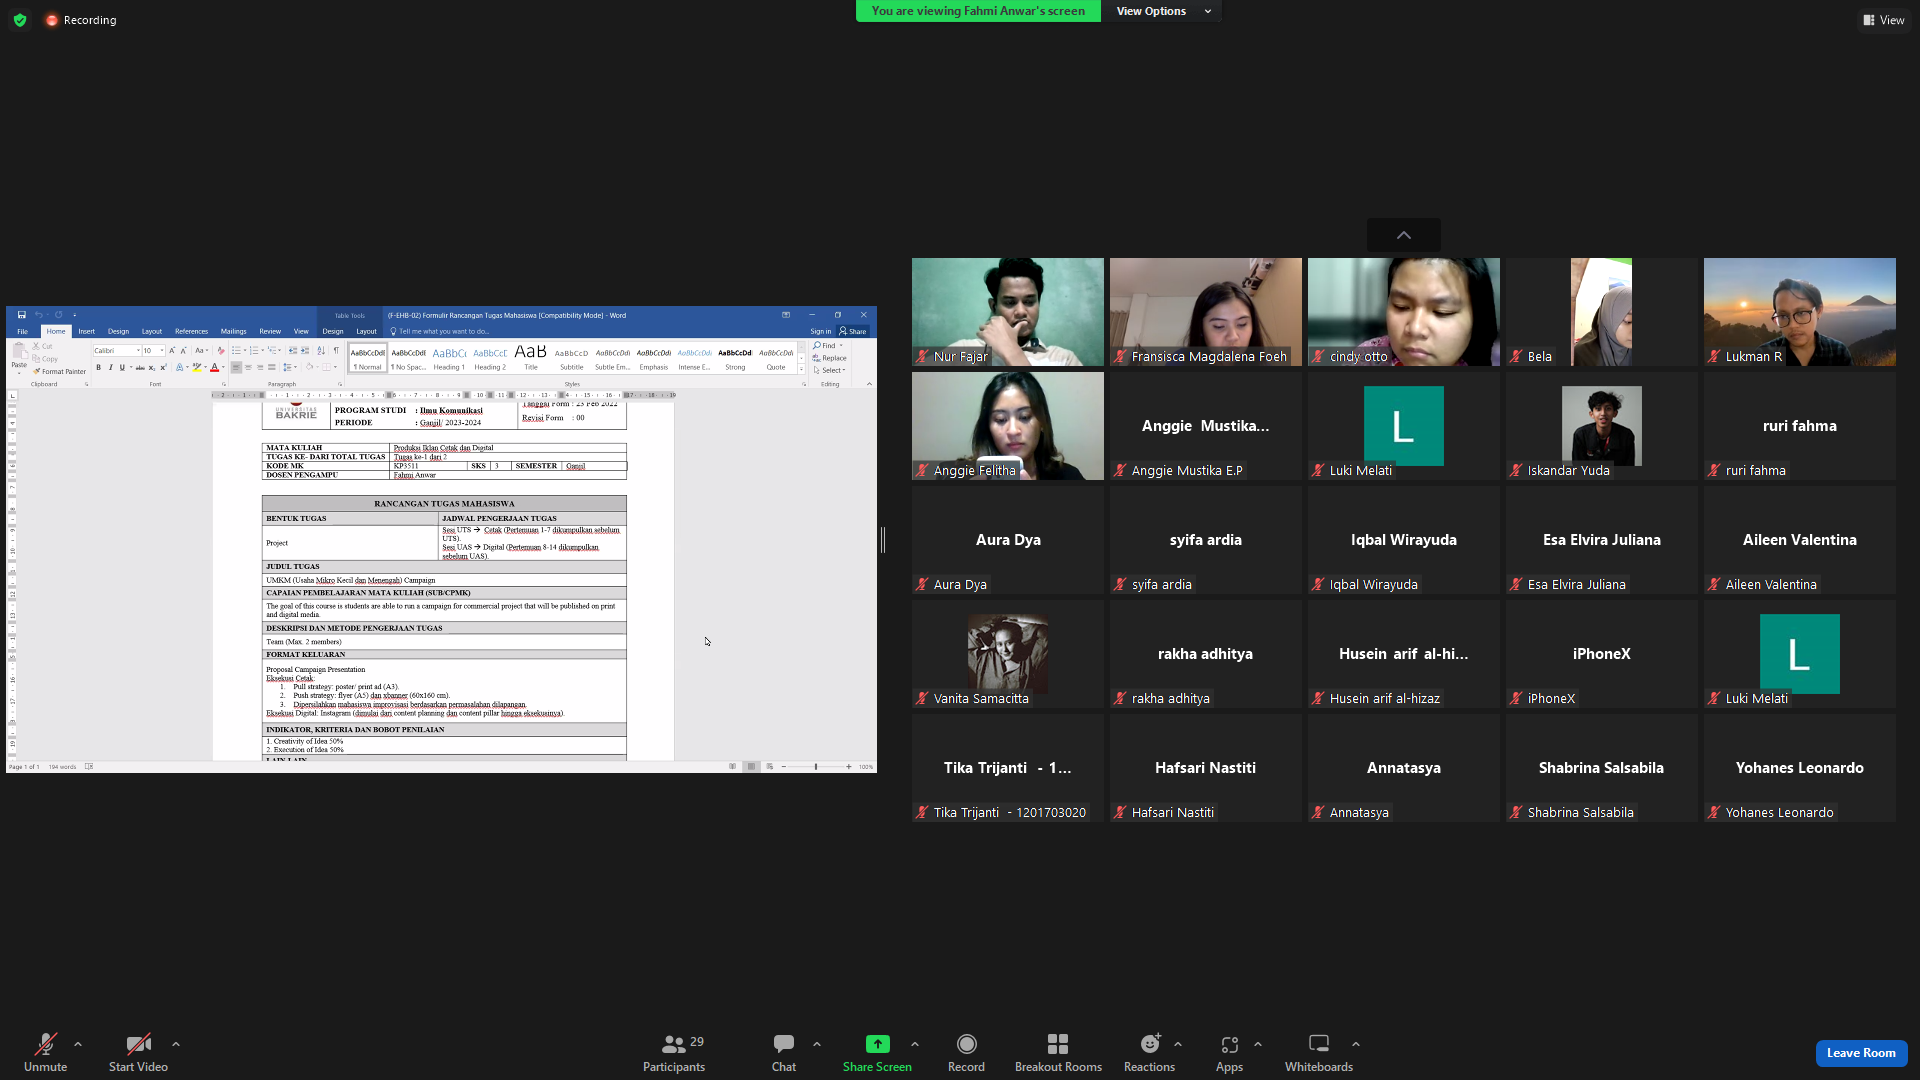Viewport: 1920px width, 1080px height.
Task: Open Reactions menu
Action: (1149, 1053)
